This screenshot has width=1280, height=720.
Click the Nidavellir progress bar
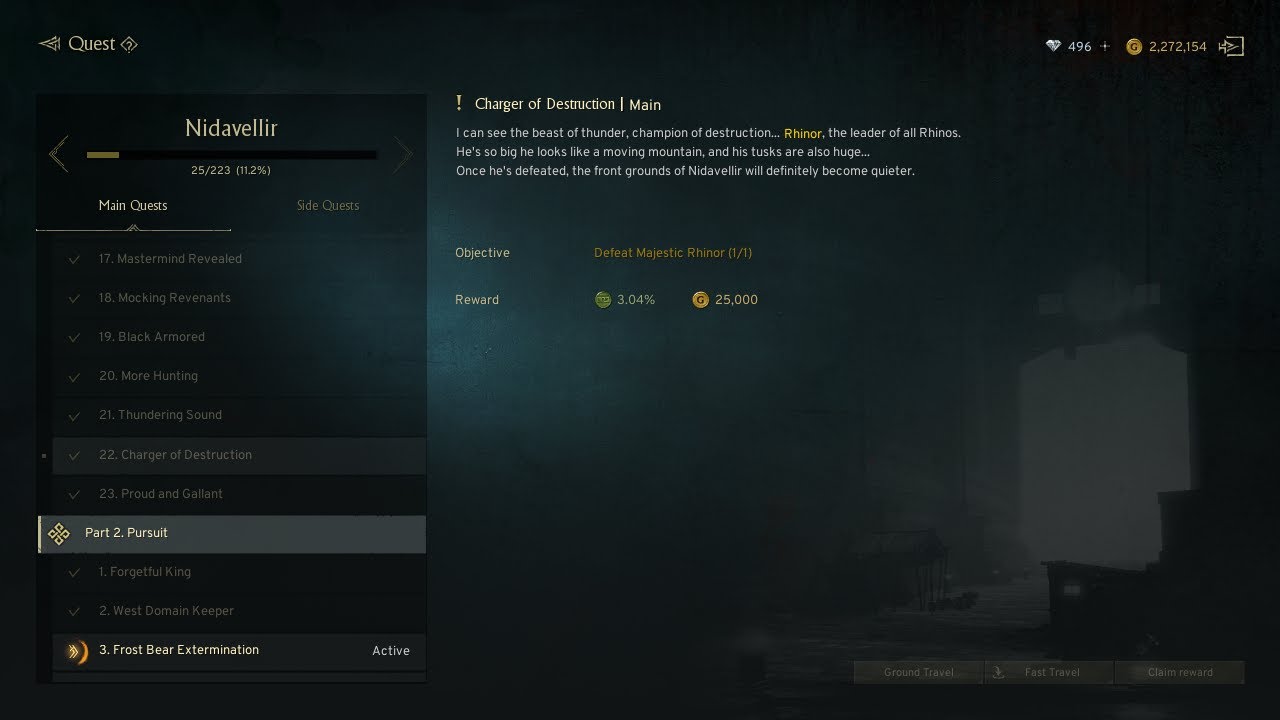click(x=232, y=155)
